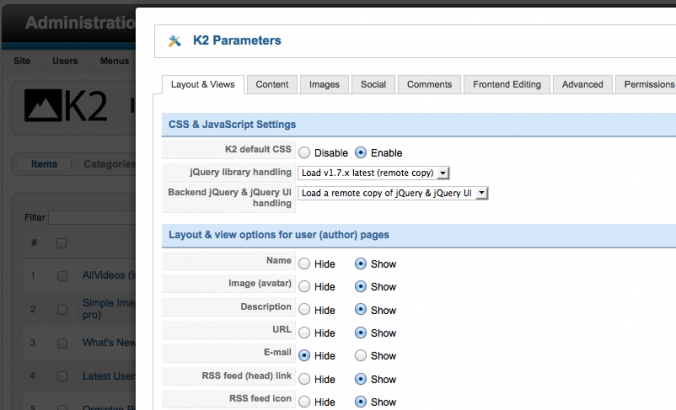Viewport: 676px width, 410px height.
Task: Check the checkbox for row 4 Latest User
Action: [x=62, y=376]
